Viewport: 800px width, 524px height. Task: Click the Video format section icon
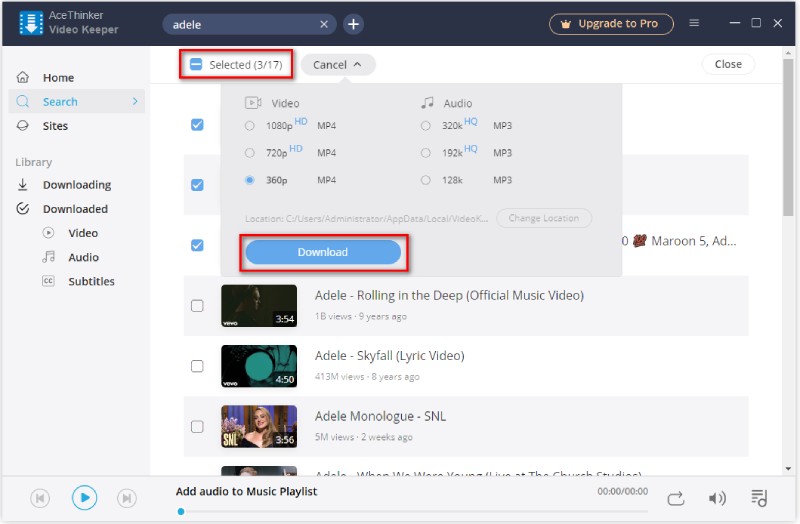click(x=253, y=103)
